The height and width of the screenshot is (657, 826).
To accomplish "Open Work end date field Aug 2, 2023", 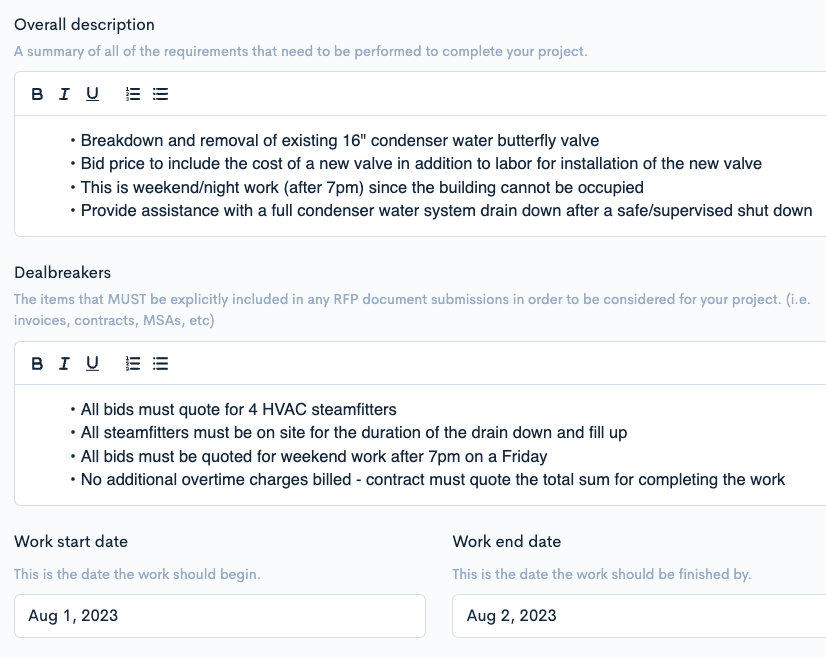I will 639,616.
